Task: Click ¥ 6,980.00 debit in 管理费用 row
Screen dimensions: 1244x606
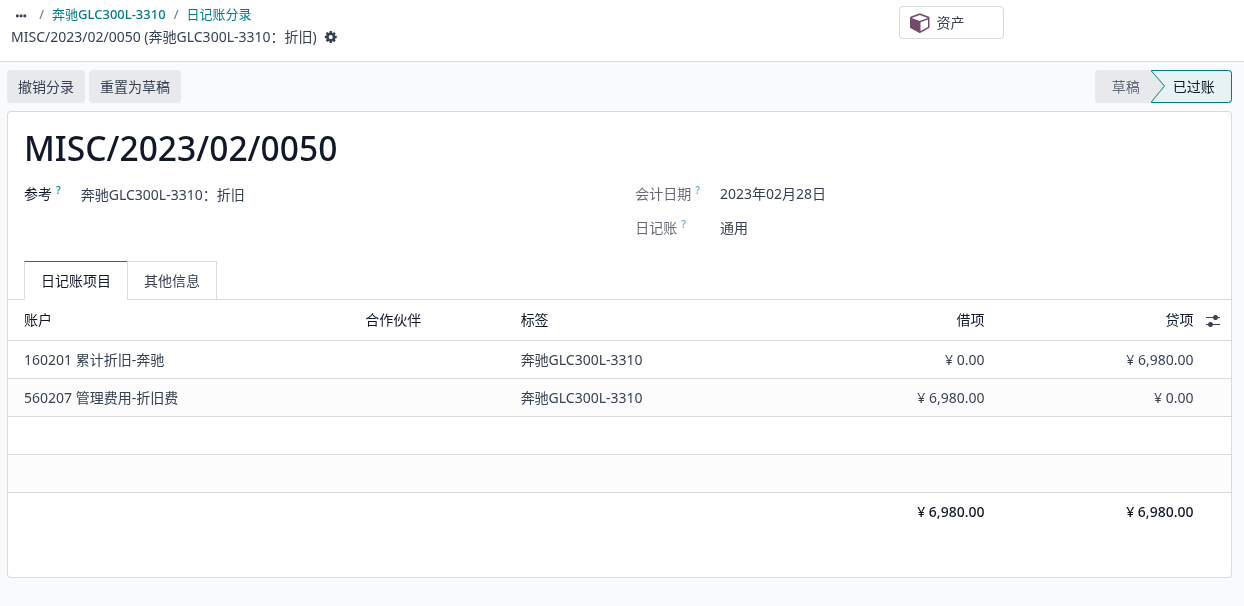Action: (x=951, y=398)
